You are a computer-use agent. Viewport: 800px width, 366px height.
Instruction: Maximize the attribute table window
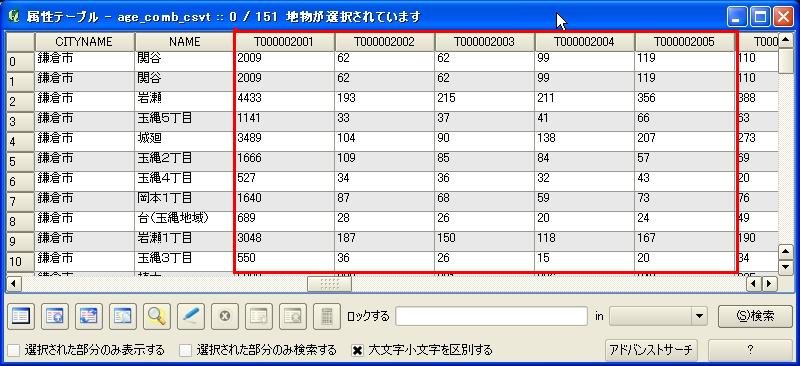[x=760, y=17]
